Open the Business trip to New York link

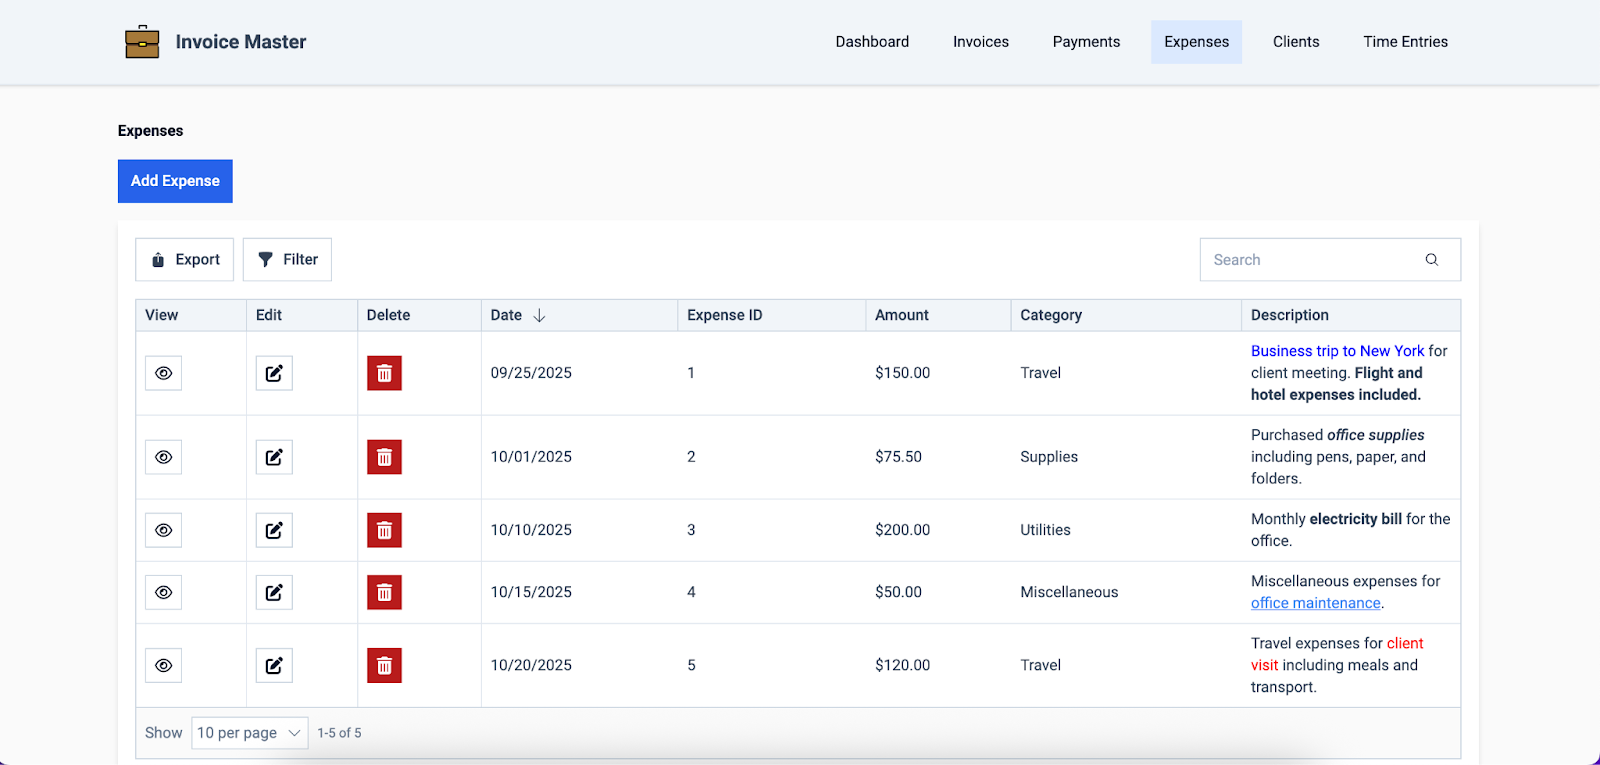(1337, 351)
